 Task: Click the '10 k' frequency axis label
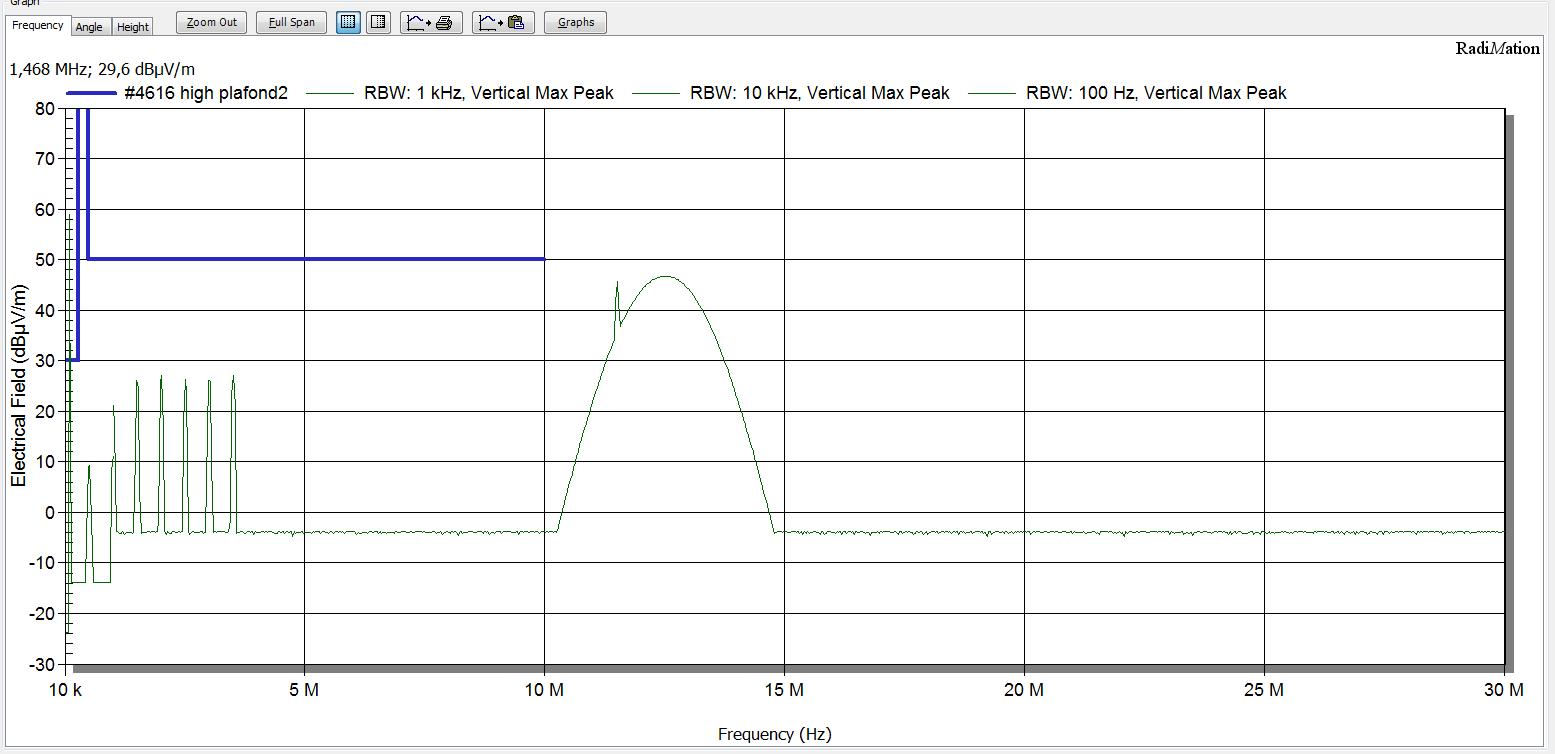click(64, 690)
